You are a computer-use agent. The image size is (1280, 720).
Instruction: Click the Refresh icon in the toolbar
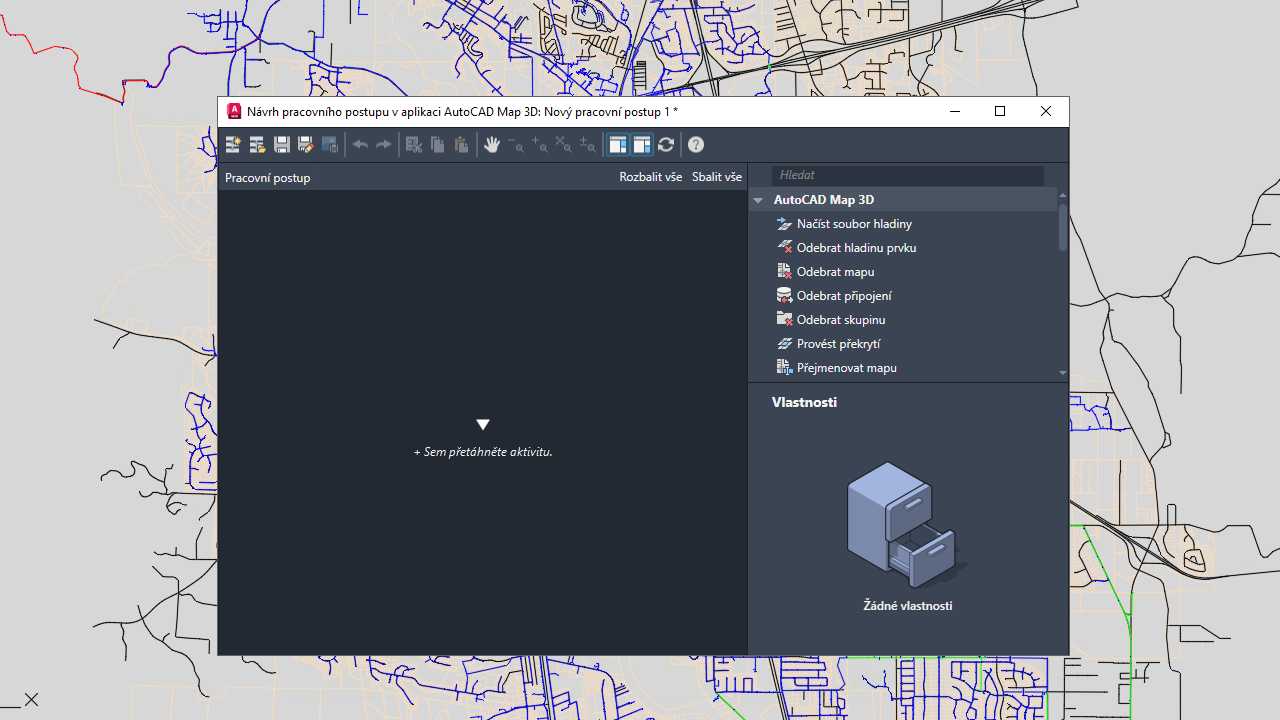click(666, 145)
